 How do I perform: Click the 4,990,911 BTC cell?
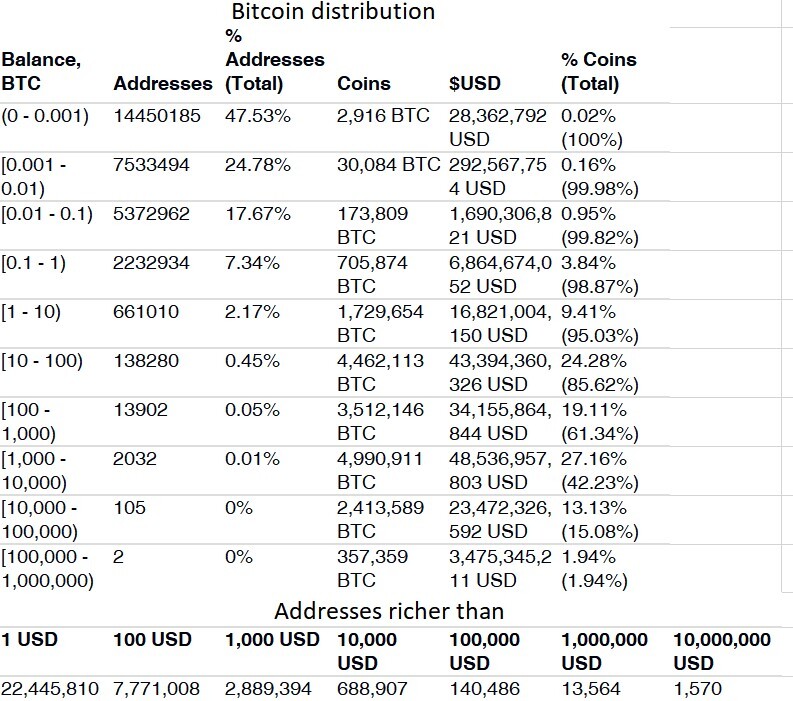(x=380, y=470)
